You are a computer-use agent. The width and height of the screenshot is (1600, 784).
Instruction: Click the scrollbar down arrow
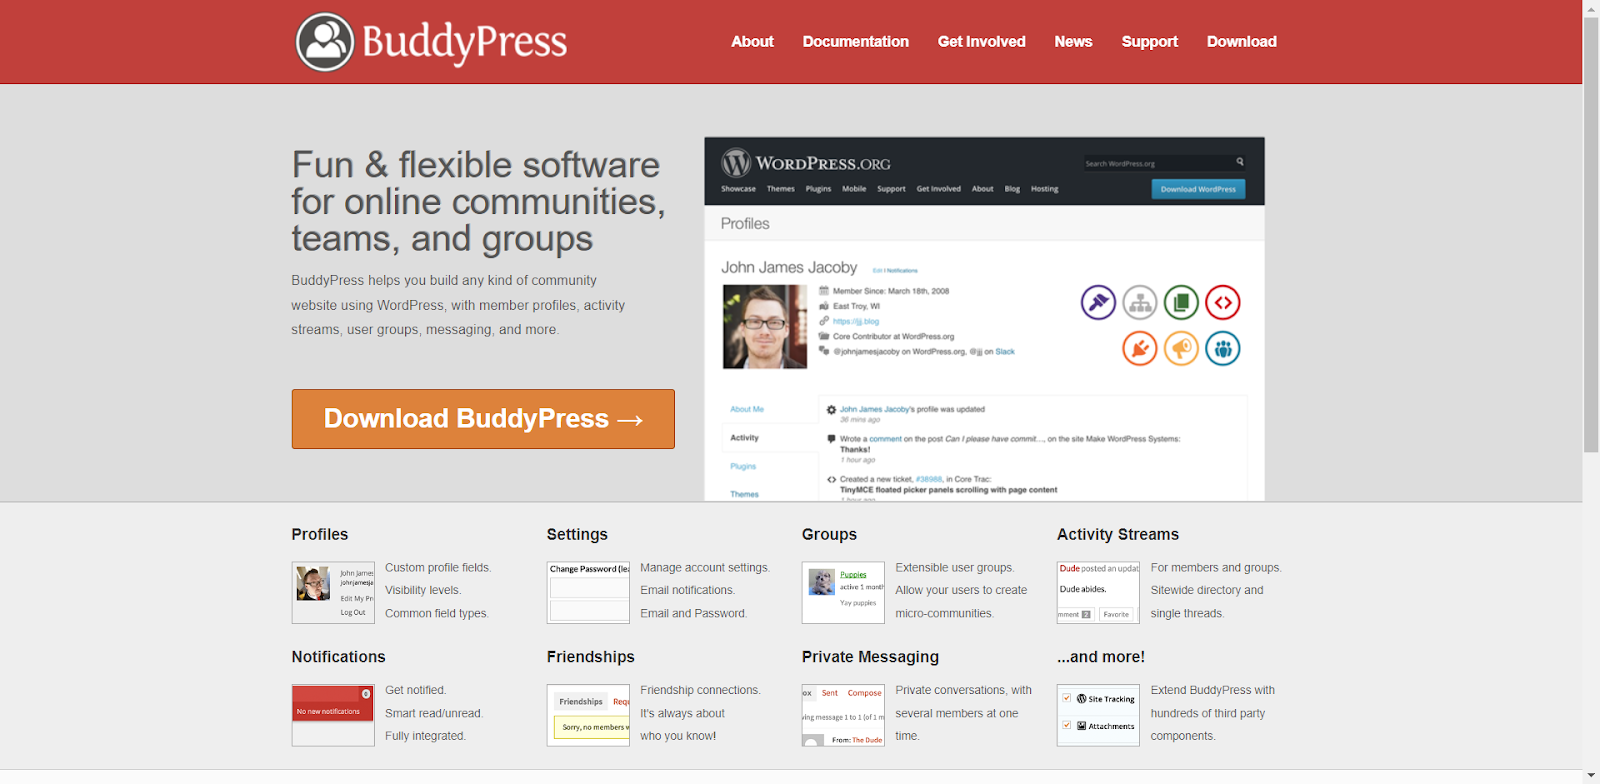point(1591,775)
